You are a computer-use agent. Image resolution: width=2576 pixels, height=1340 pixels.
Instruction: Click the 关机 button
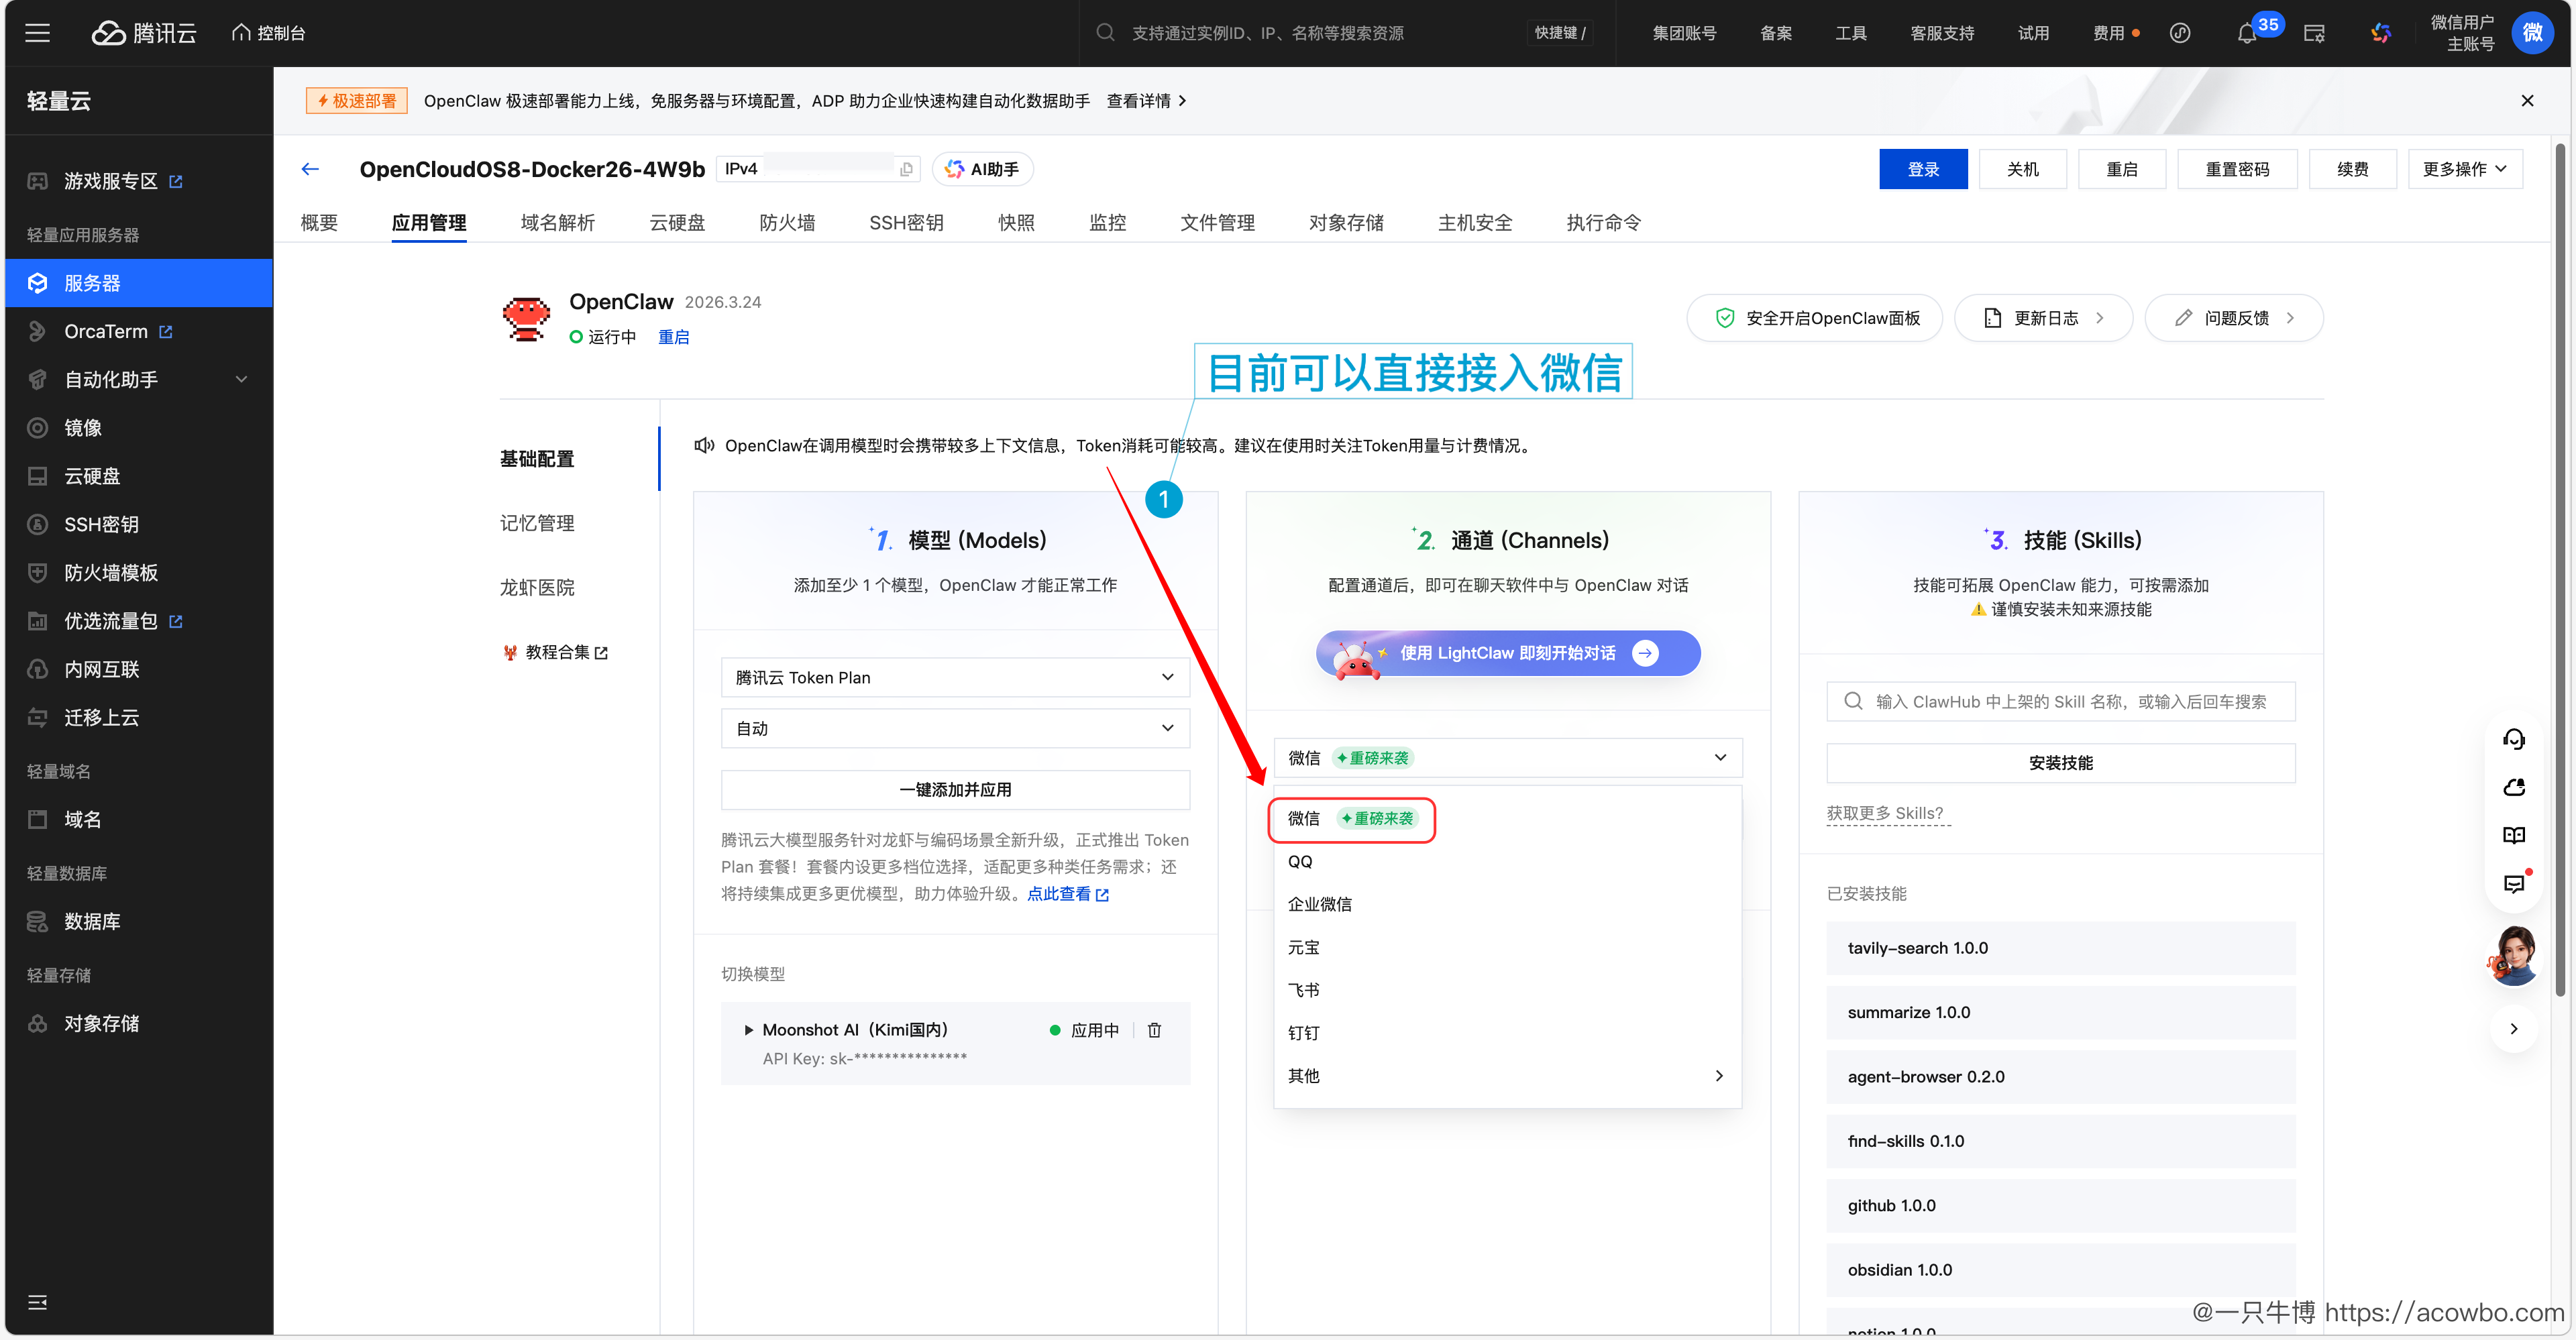[2022, 169]
